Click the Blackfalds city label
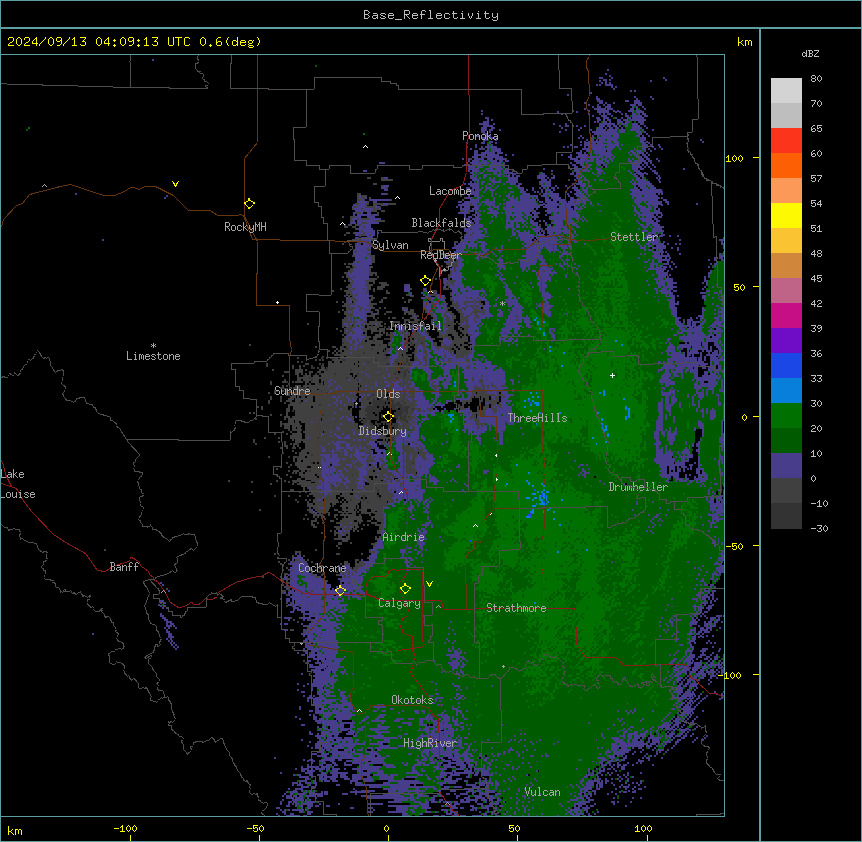 (x=441, y=223)
